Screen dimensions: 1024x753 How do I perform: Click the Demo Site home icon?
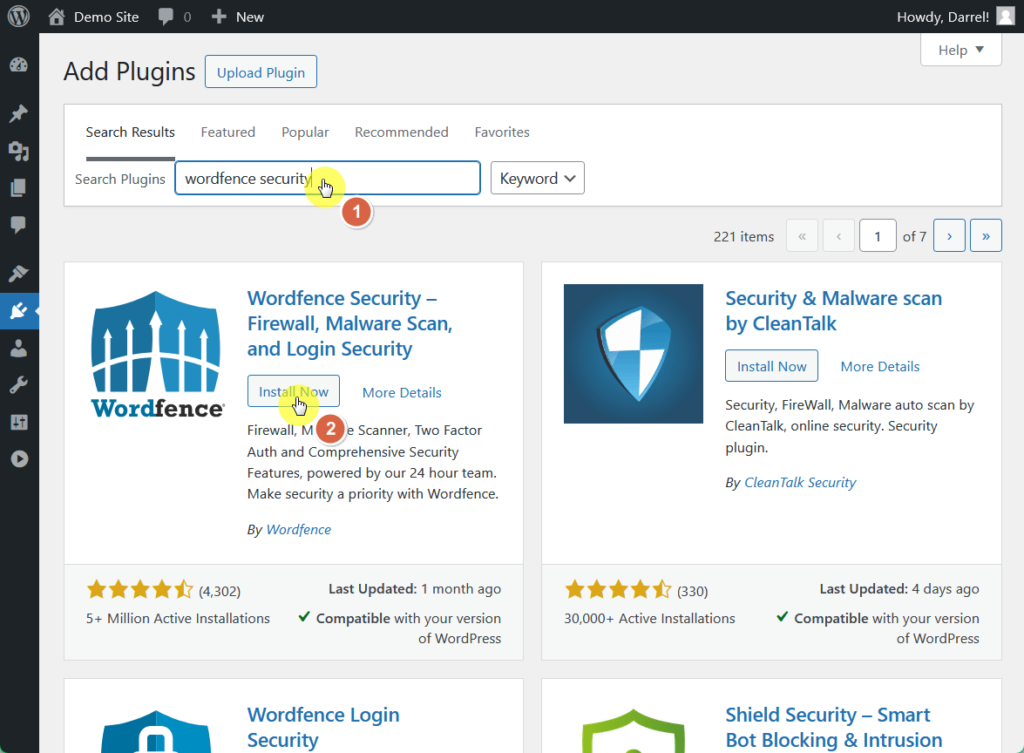[x=57, y=16]
